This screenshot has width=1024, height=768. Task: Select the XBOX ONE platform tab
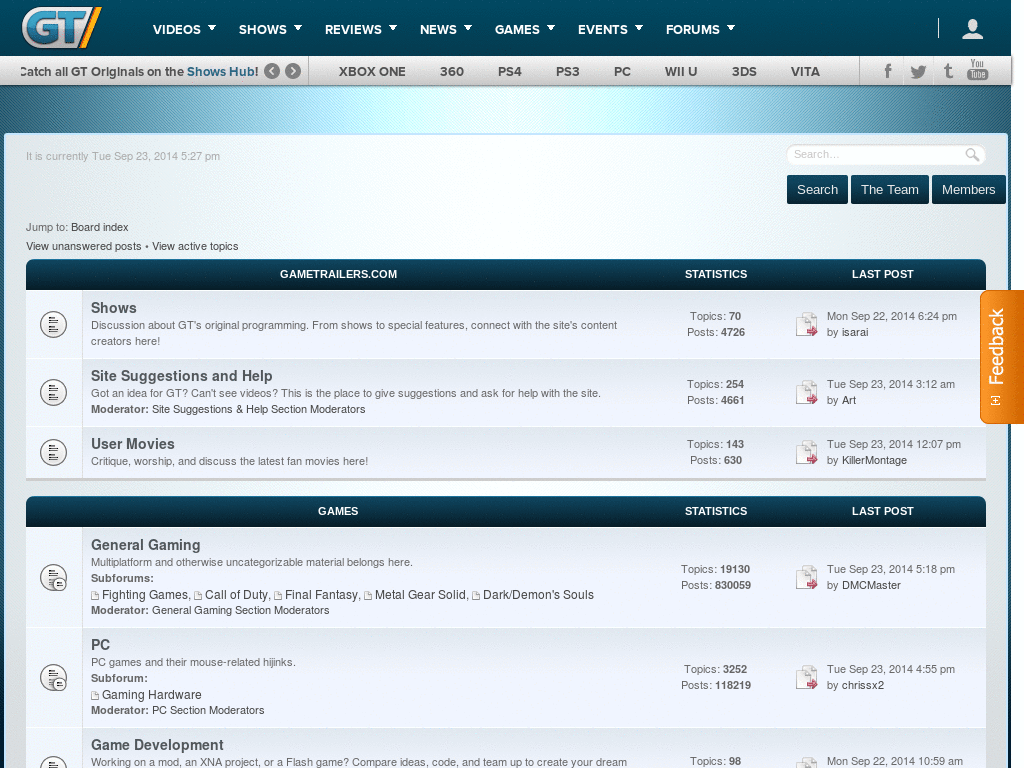pyautogui.click(x=372, y=72)
